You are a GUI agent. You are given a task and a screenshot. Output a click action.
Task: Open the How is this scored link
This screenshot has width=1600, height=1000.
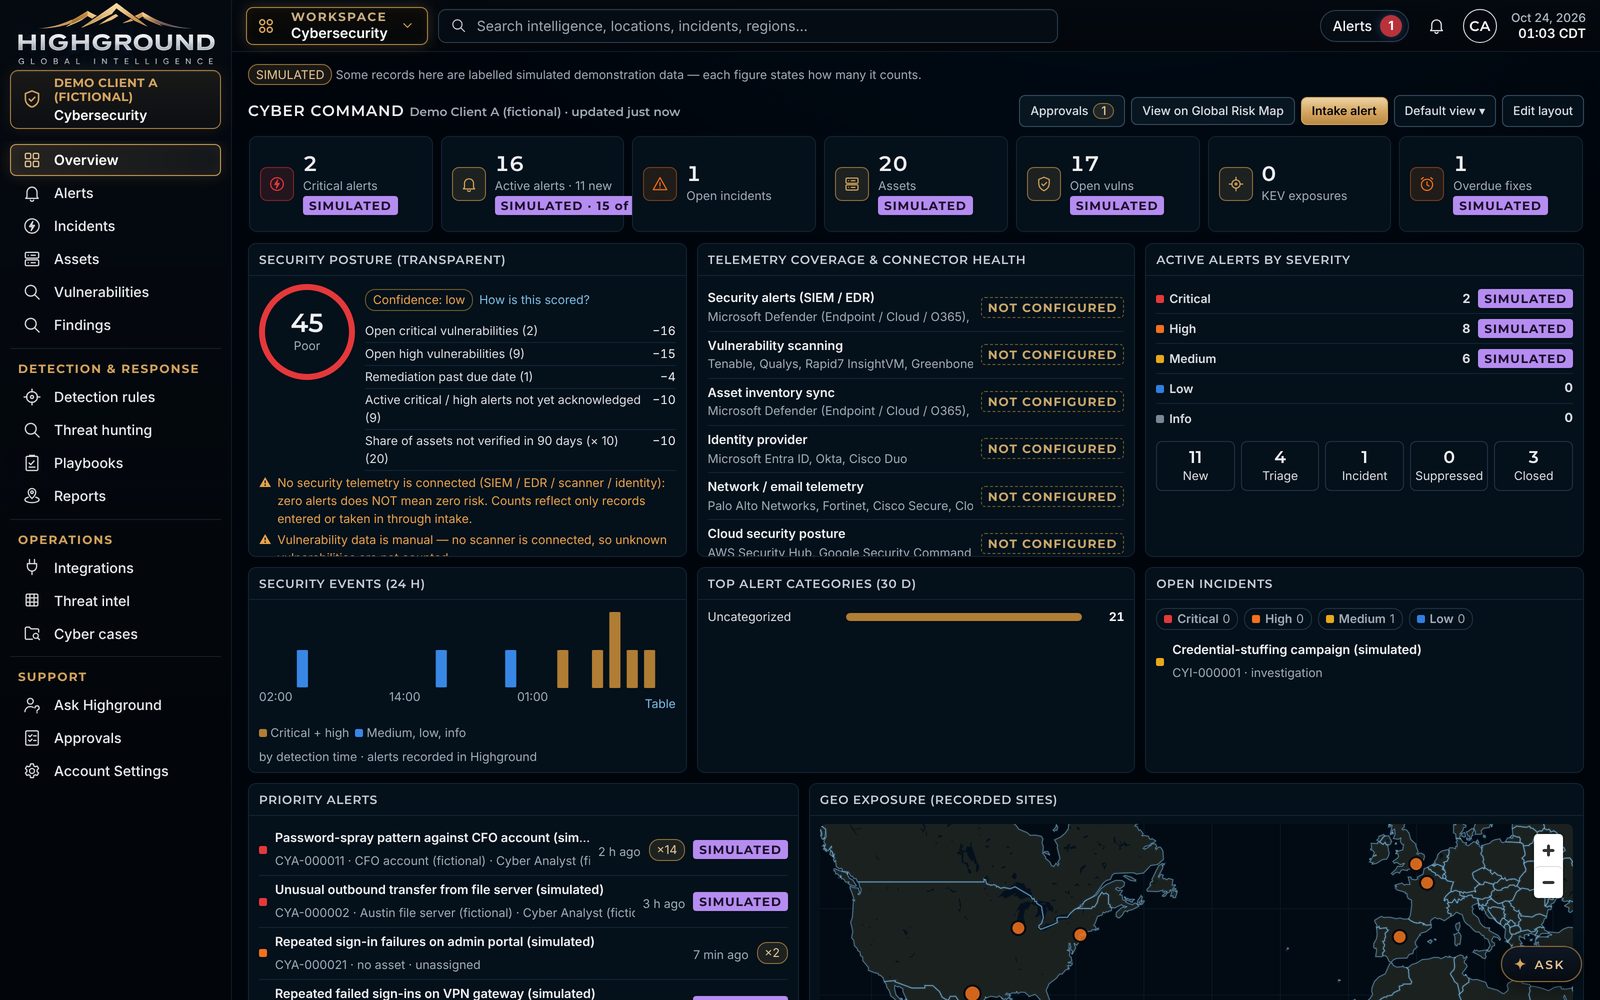click(534, 300)
